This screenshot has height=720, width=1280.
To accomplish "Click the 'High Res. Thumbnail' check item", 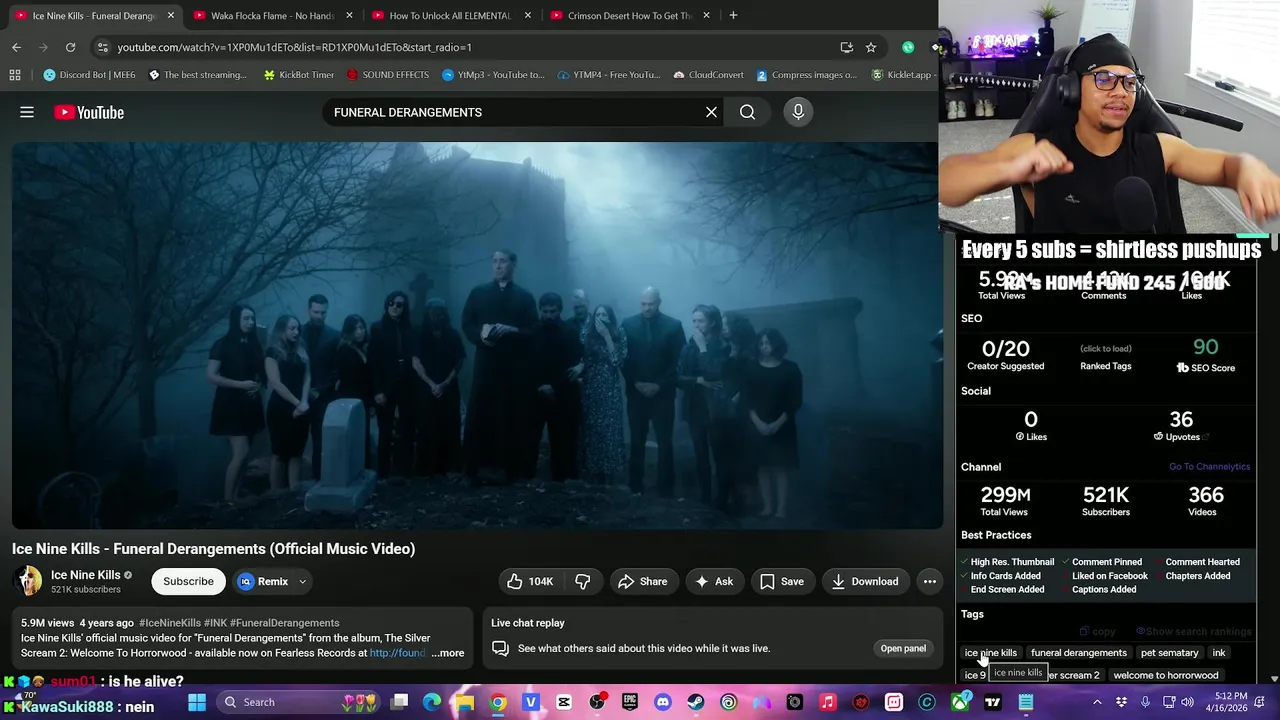I will tap(1005, 562).
